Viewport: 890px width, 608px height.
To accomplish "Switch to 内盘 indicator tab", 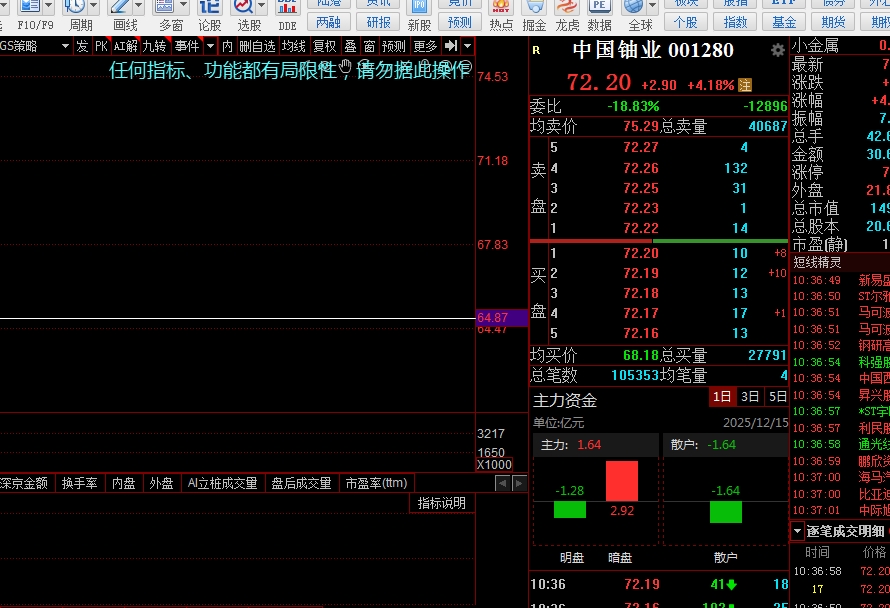I will point(124,483).
